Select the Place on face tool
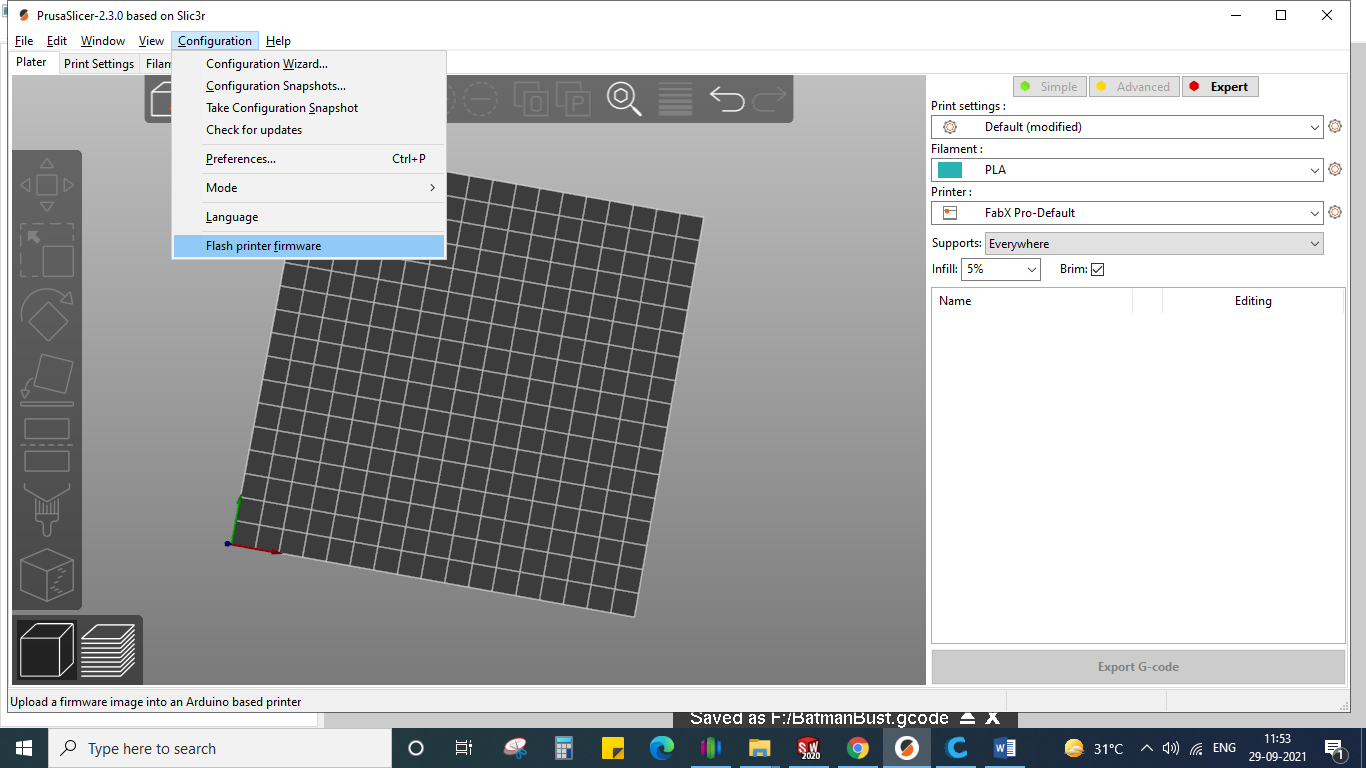 [47, 380]
